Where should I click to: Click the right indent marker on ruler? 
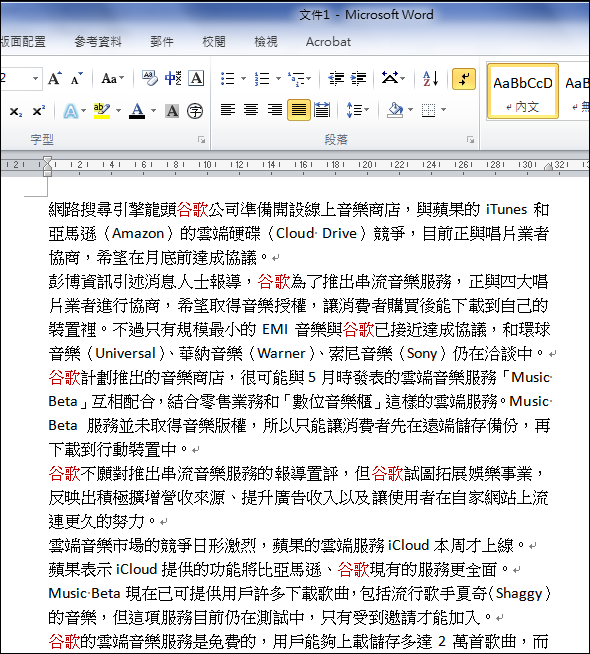(x=548, y=167)
